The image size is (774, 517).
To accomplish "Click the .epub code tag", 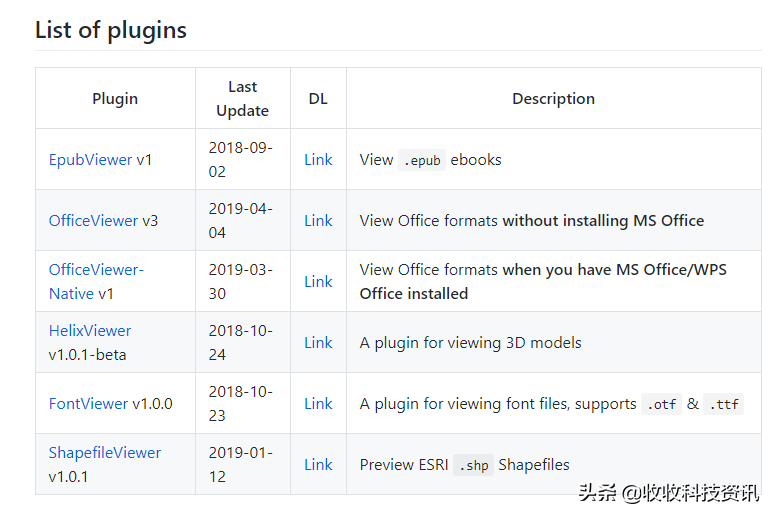I will tap(421, 160).
